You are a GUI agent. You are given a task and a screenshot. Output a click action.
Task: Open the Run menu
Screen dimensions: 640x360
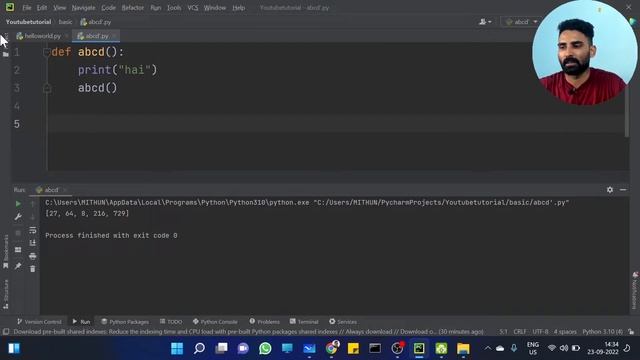point(156,8)
